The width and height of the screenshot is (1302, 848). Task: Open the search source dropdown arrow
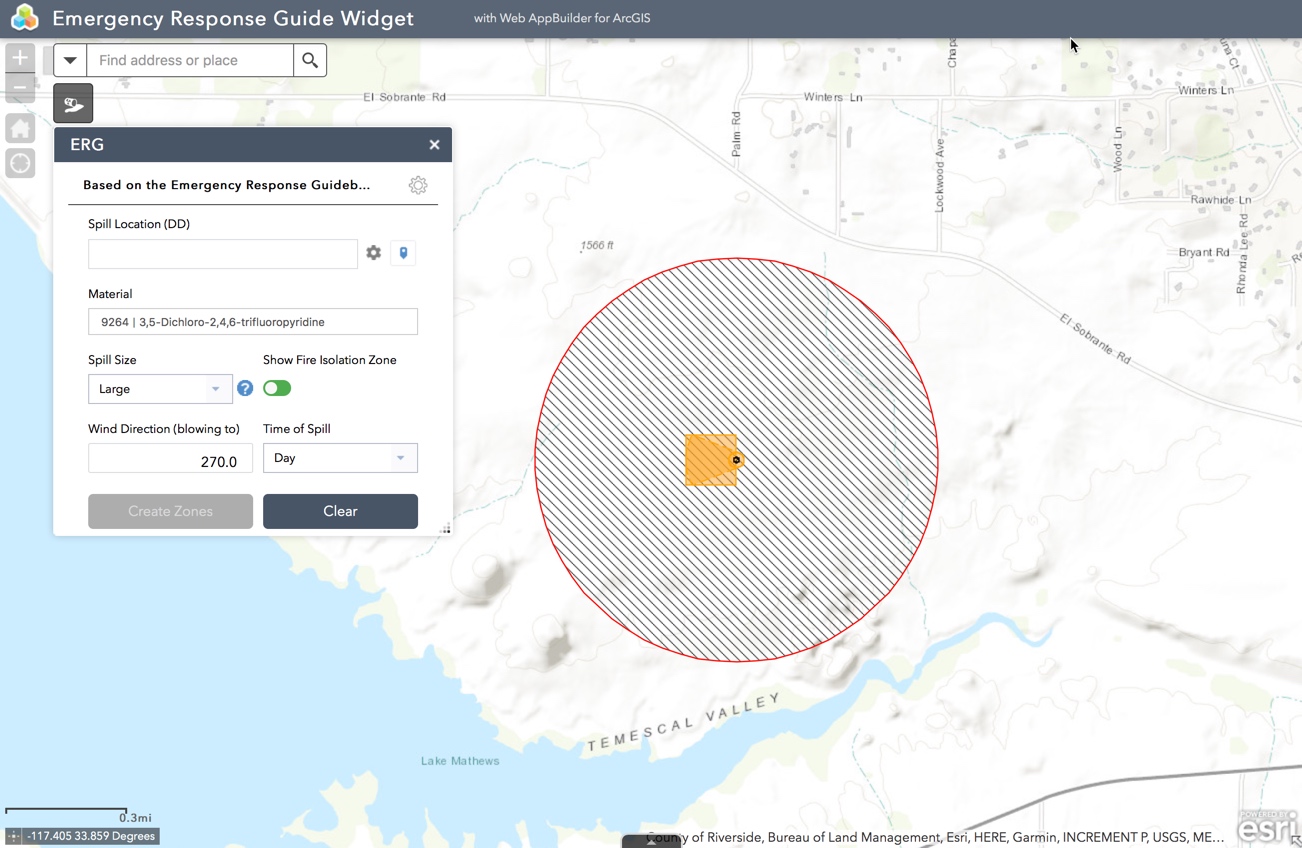70,60
